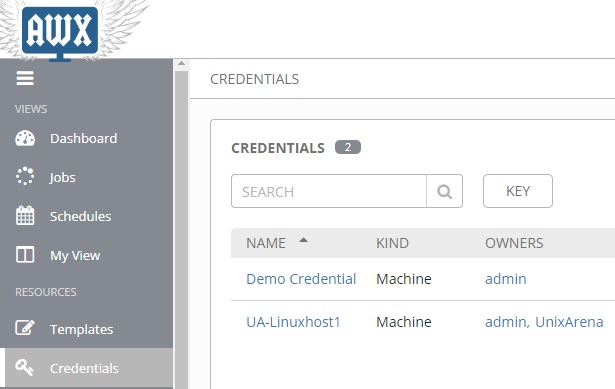Image resolution: width=615 pixels, height=389 pixels.
Task: Click the Credentials key icon
Action: click(24, 368)
